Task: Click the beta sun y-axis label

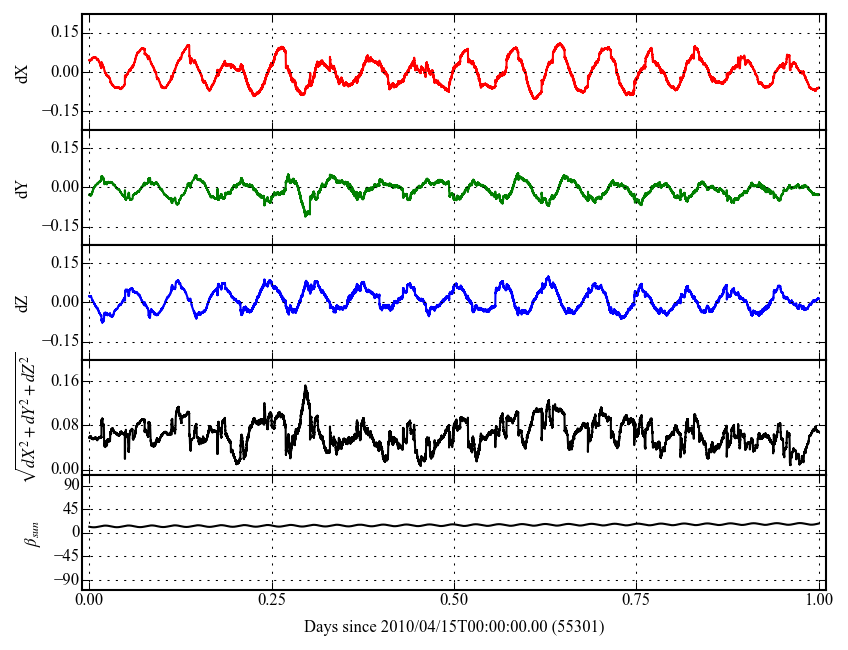Action: (31, 532)
